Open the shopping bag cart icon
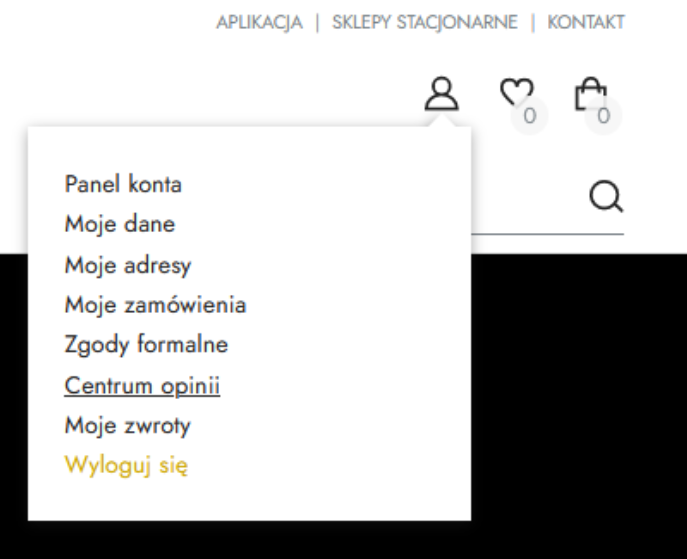 tap(591, 93)
